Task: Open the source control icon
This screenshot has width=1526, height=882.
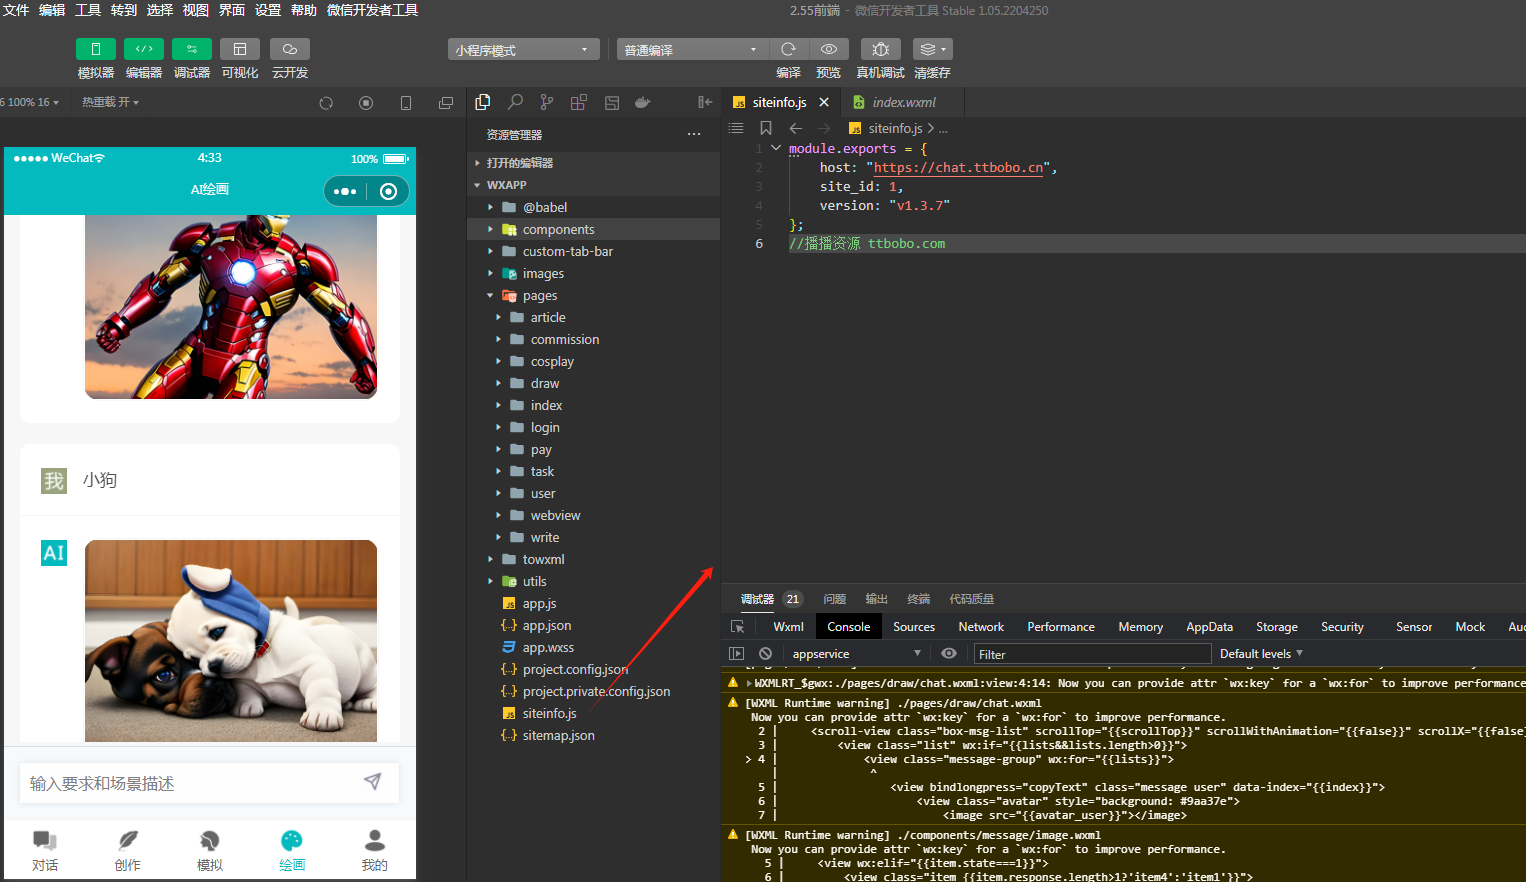Action: [x=547, y=102]
